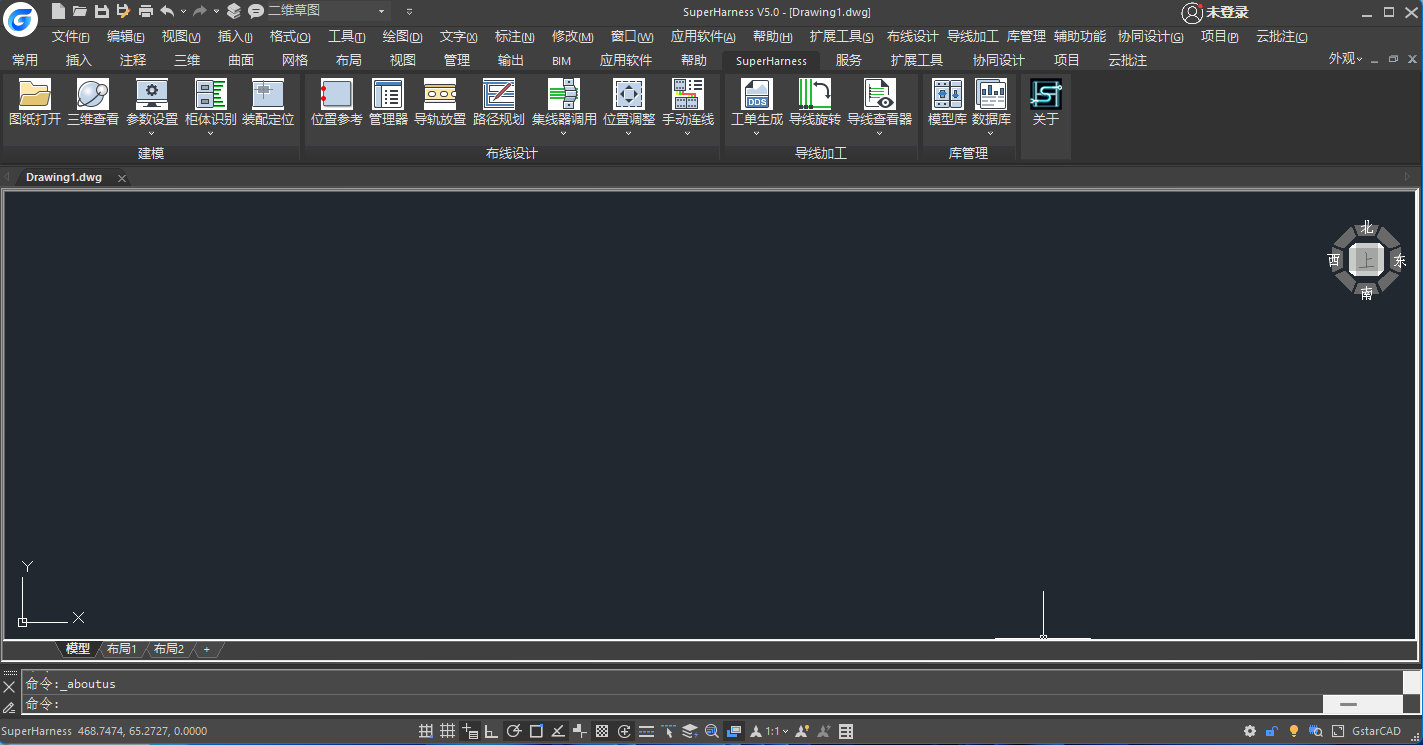Toggle dynamic input in status bar

coord(470,732)
